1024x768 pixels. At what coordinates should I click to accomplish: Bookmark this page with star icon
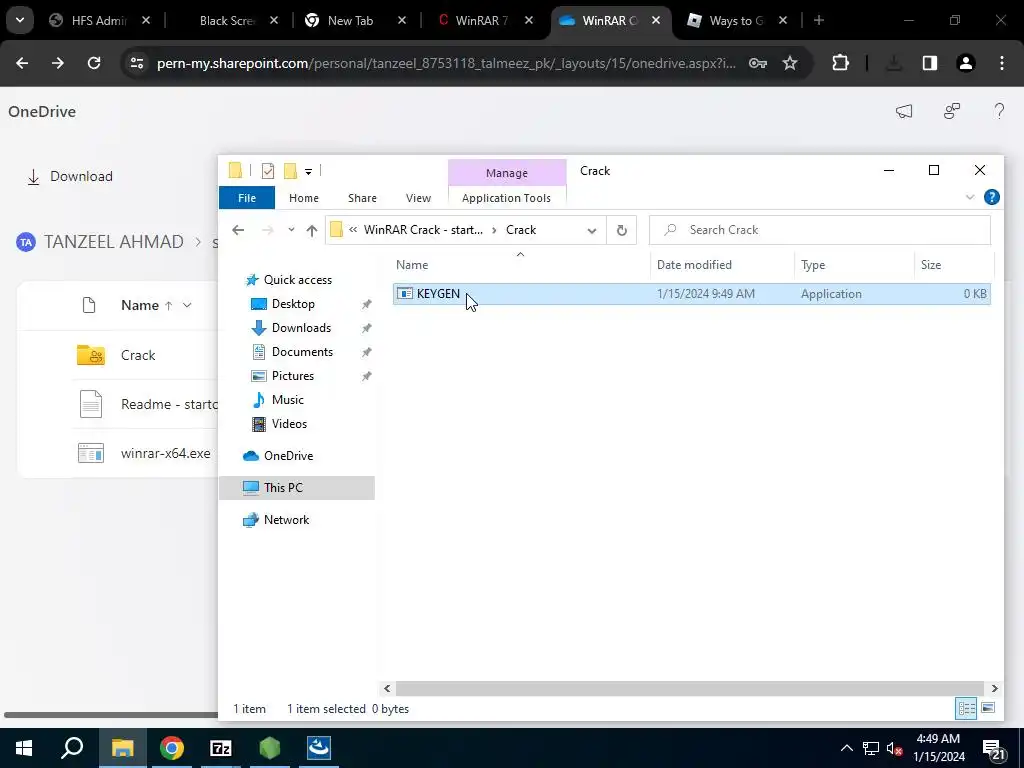[790, 63]
